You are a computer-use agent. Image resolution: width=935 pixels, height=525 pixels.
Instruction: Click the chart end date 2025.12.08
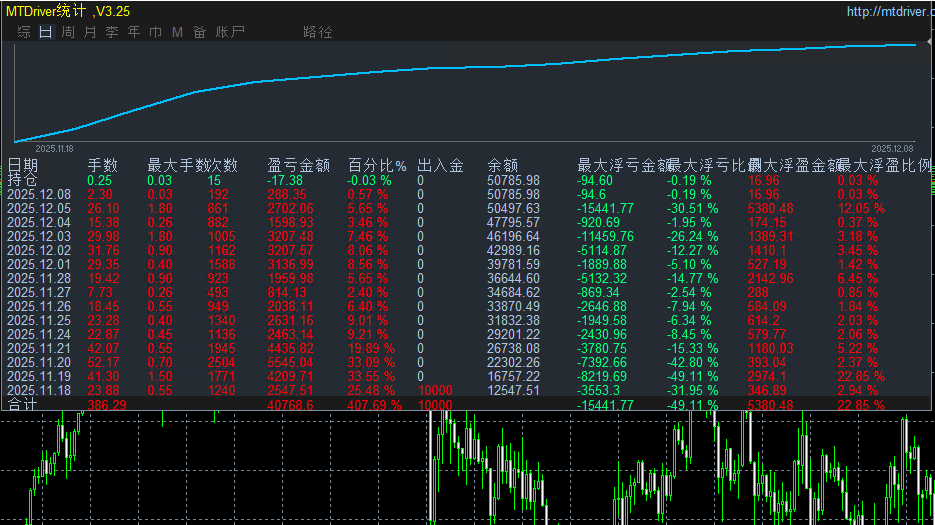click(892, 149)
